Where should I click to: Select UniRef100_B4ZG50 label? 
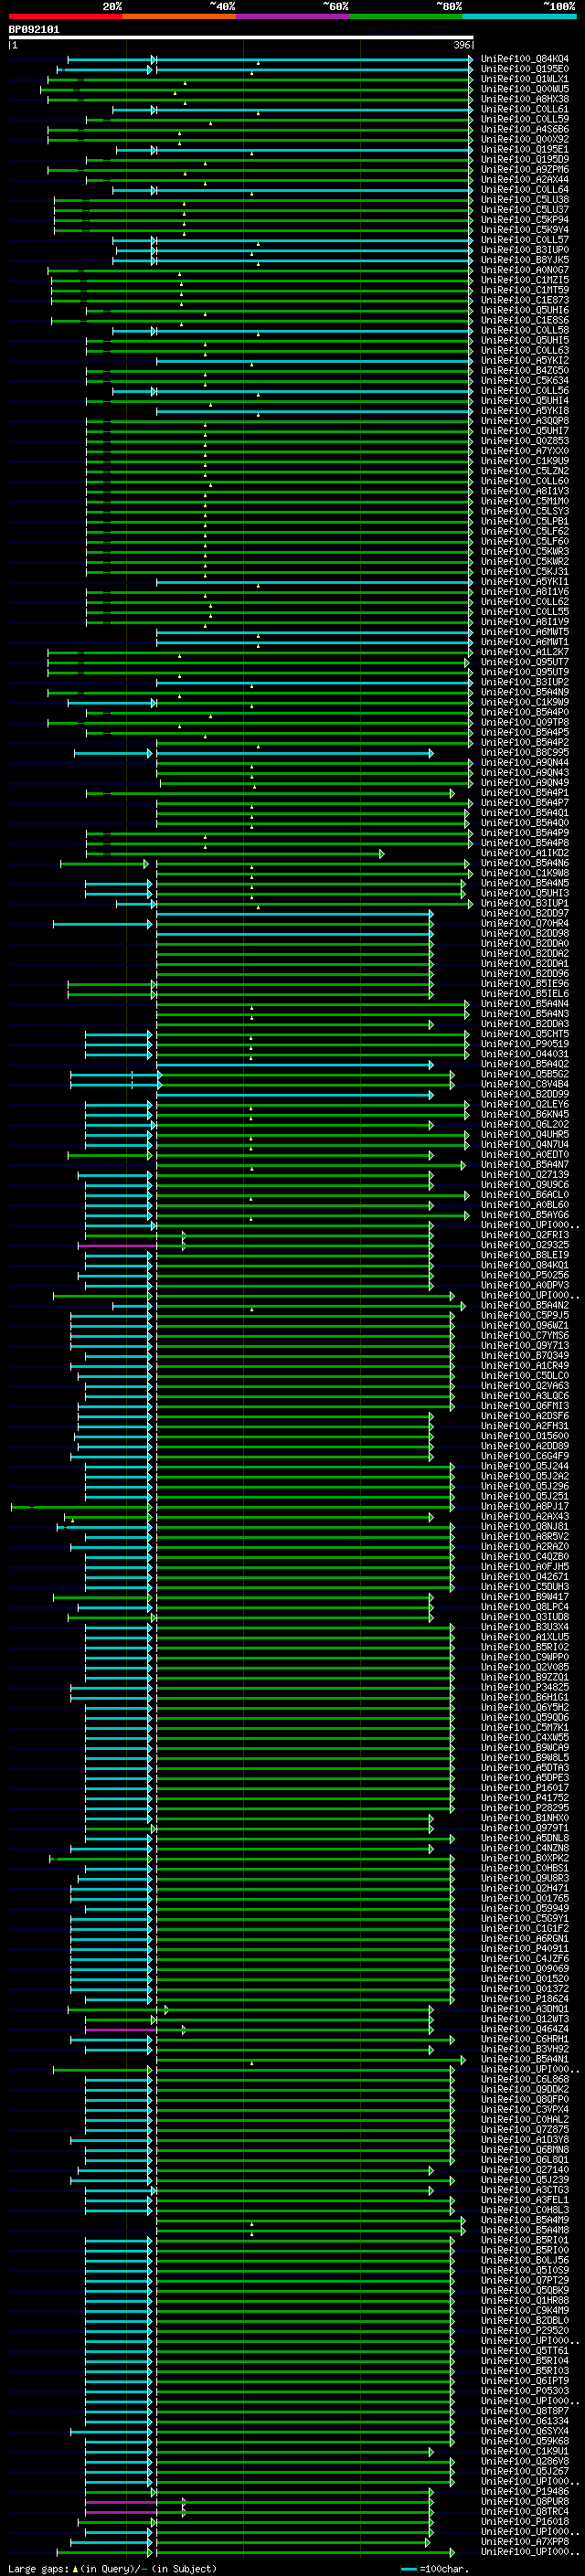click(x=525, y=371)
